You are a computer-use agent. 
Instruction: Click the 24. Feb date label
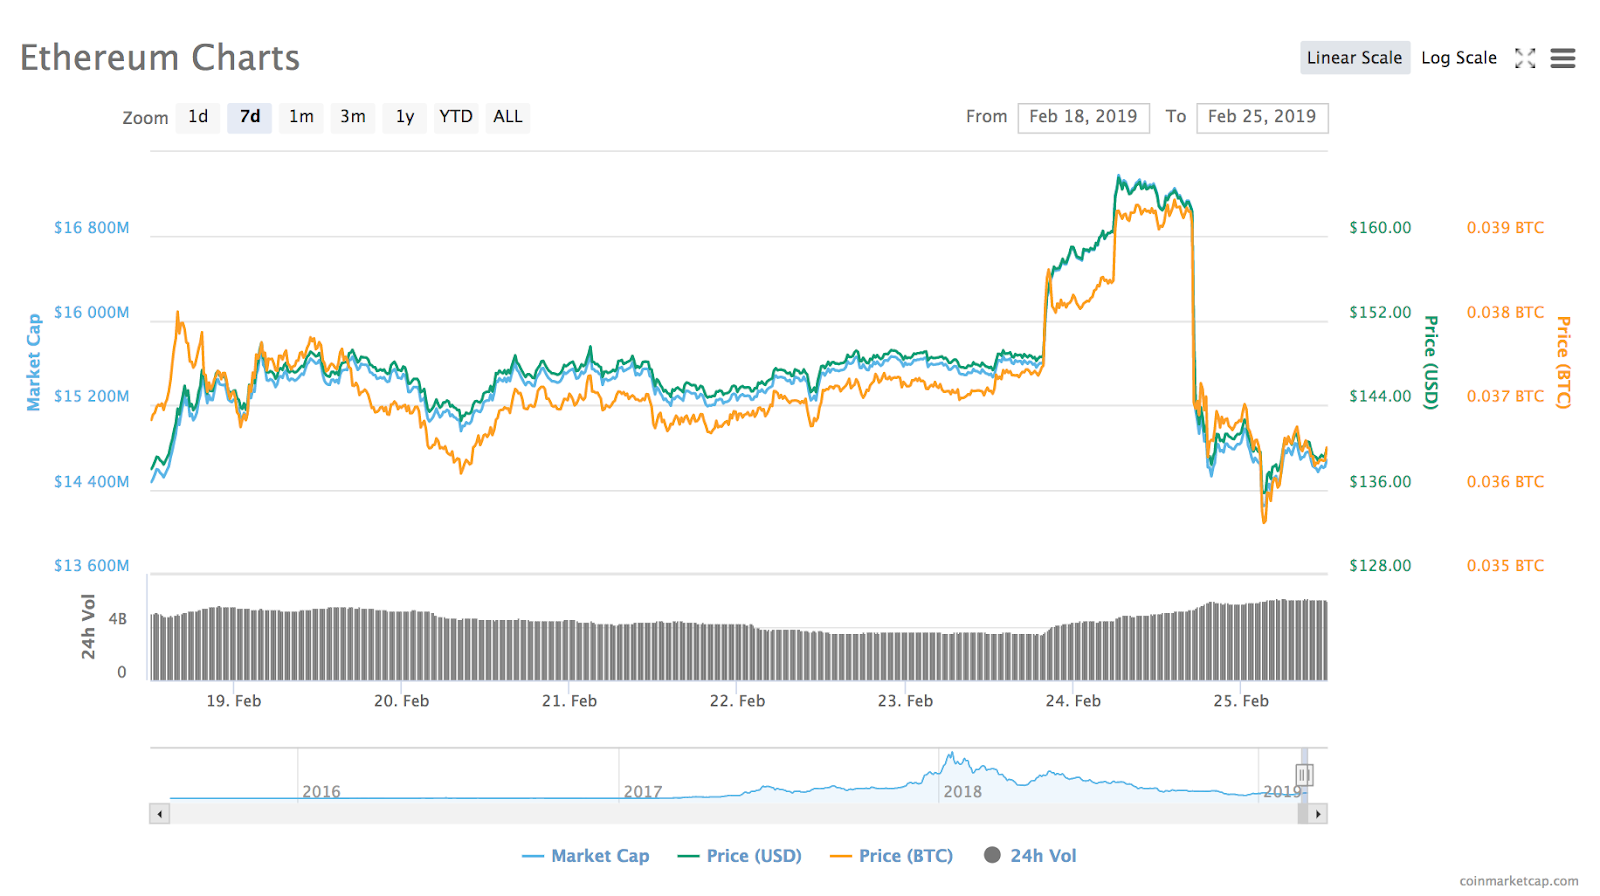pyautogui.click(x=1073, y=701)
